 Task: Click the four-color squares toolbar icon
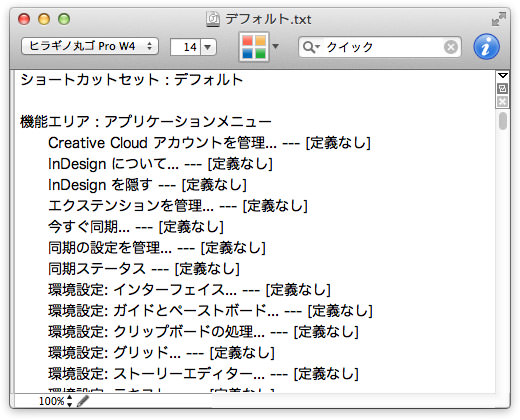click(254, 47)
